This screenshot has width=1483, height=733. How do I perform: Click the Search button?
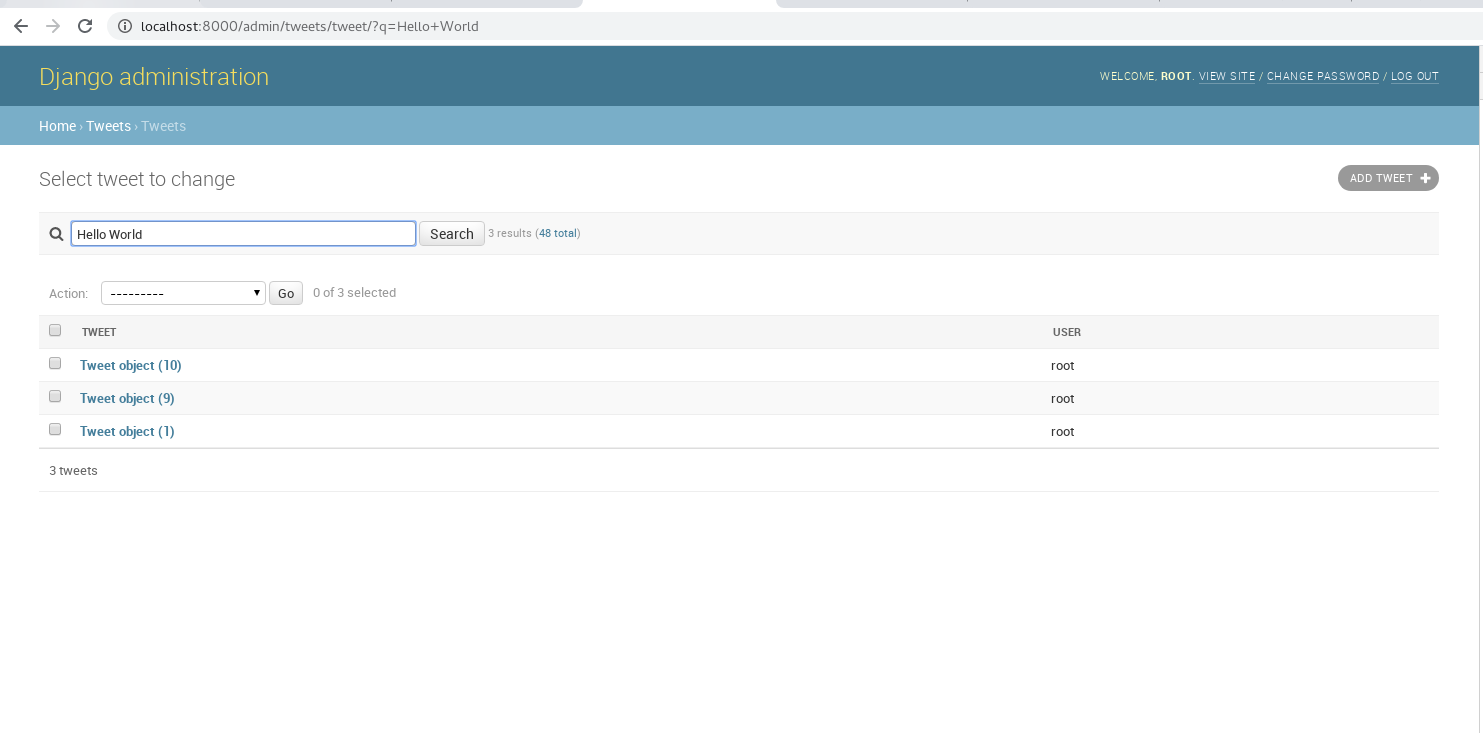(x=452, y=234)
